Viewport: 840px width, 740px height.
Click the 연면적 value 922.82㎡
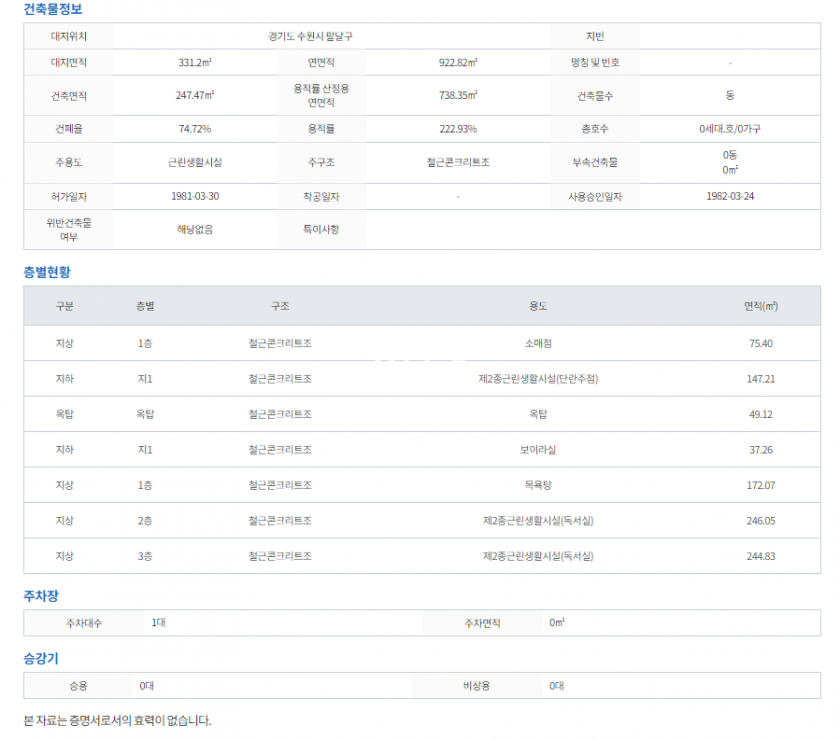[x=458, y=62]
